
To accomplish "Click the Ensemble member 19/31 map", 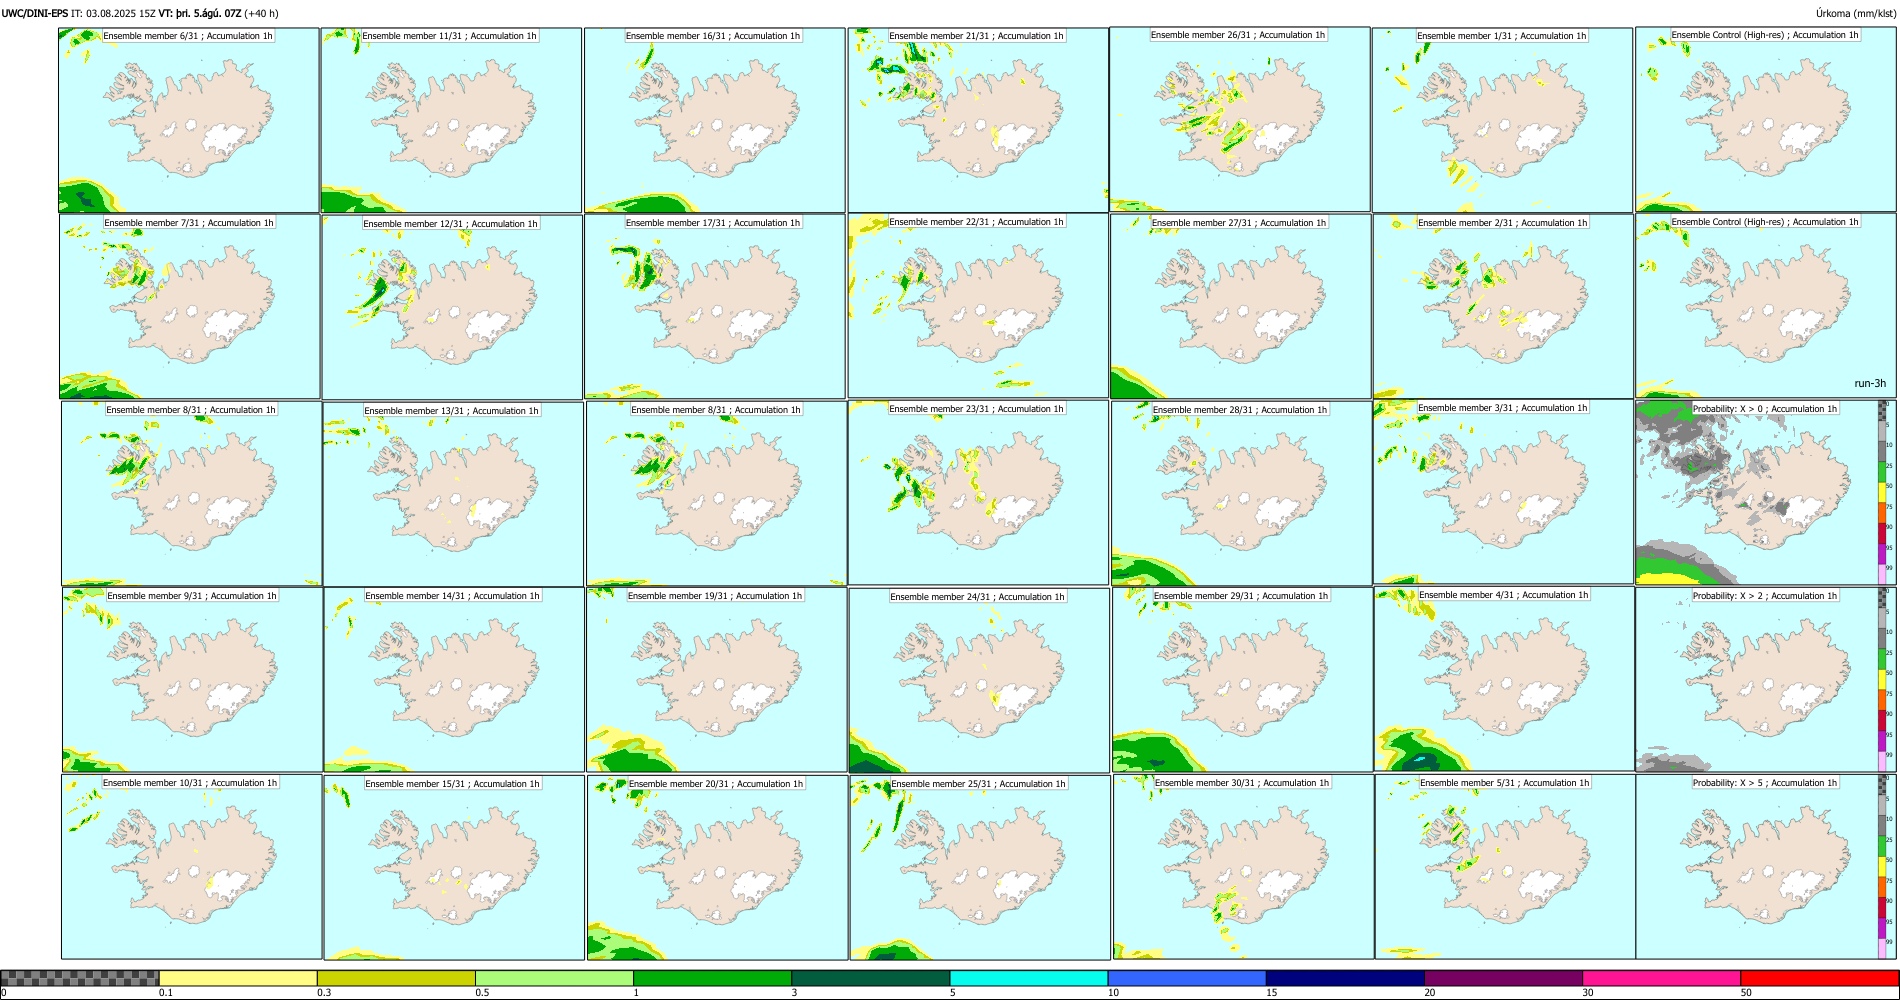I will tap(716, 680).
